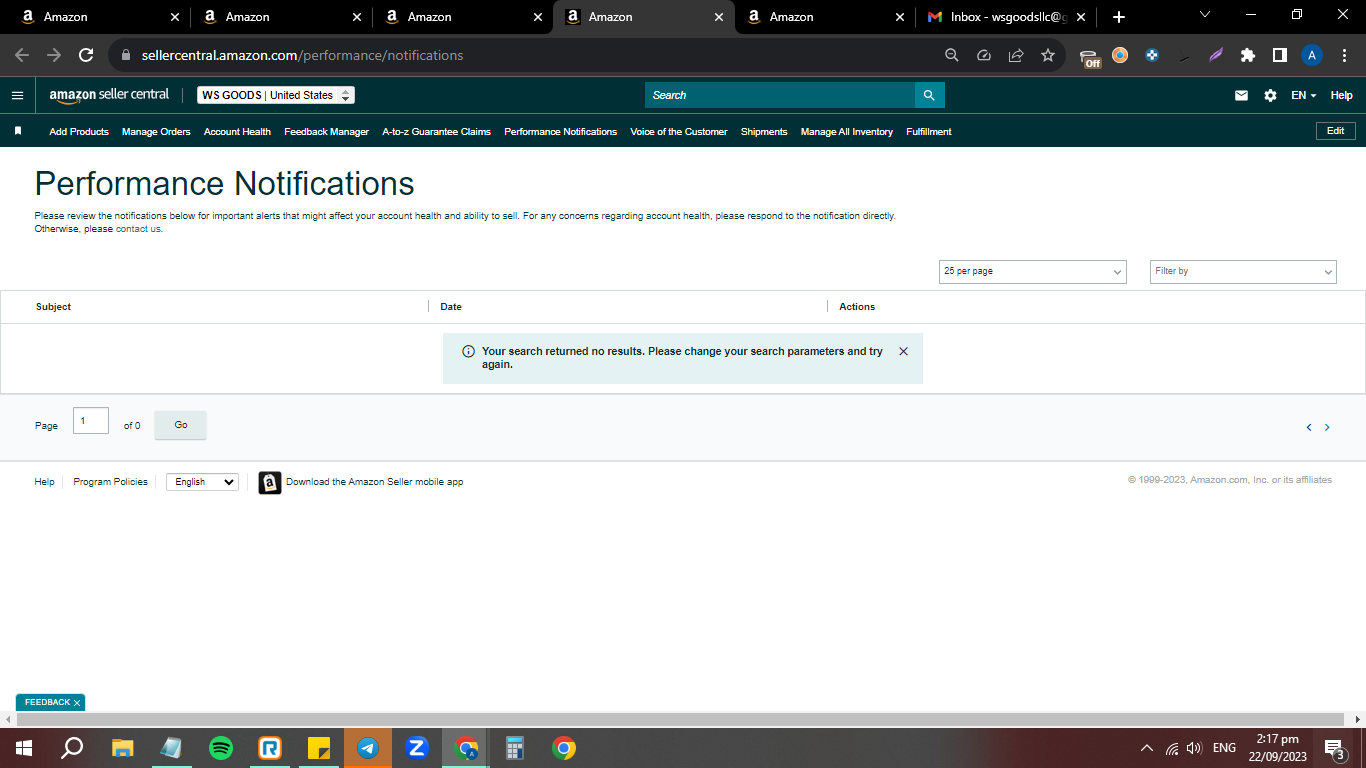Switch to the Gmail Inbox tab
Image resolution: width=1366 pixels, height=768 pixels.
pyautogui.click(x=1007, y=17)
